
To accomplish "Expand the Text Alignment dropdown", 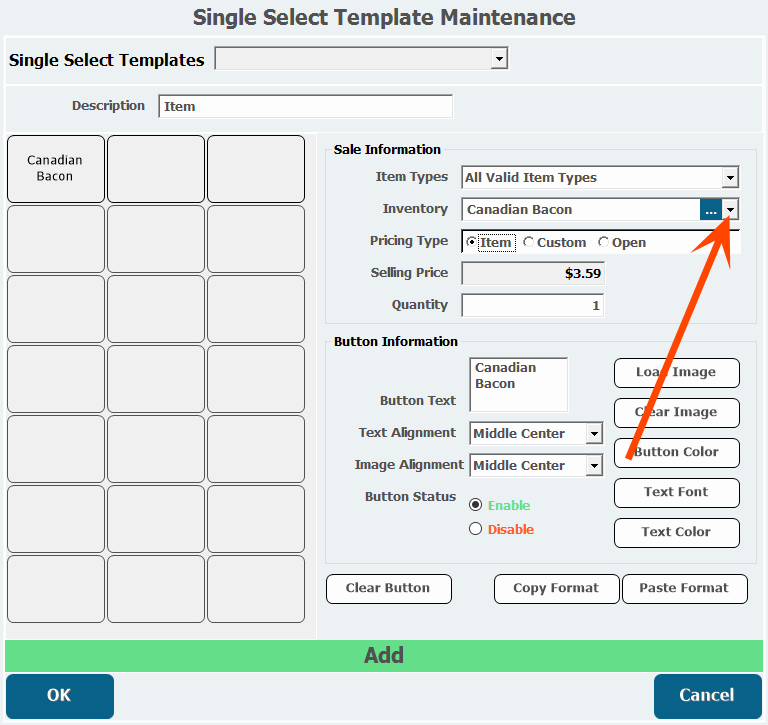I will point(594,434).
